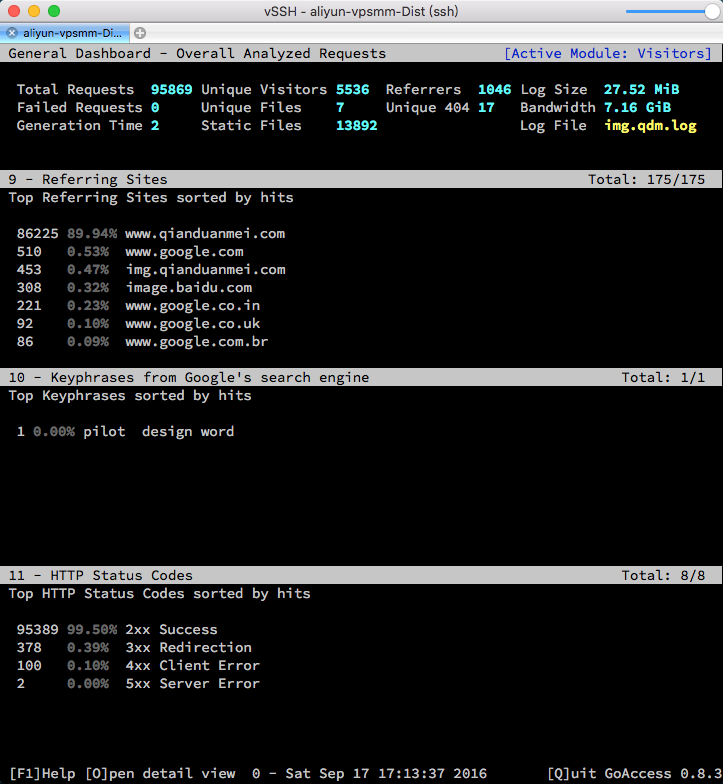Image resolution: width=723 pixels, height=784 pixels.
Task: Click the Active Module: Visitors indicator
Action: [x=608, y=54]
